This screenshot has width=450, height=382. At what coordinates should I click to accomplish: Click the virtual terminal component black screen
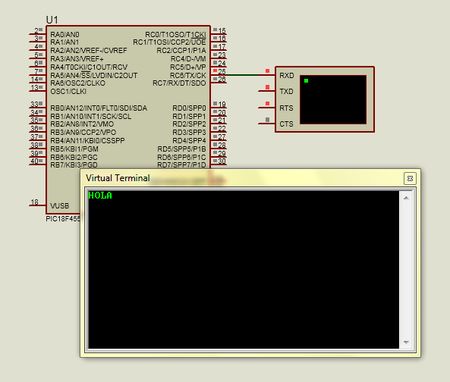click(x=333, y=99)
